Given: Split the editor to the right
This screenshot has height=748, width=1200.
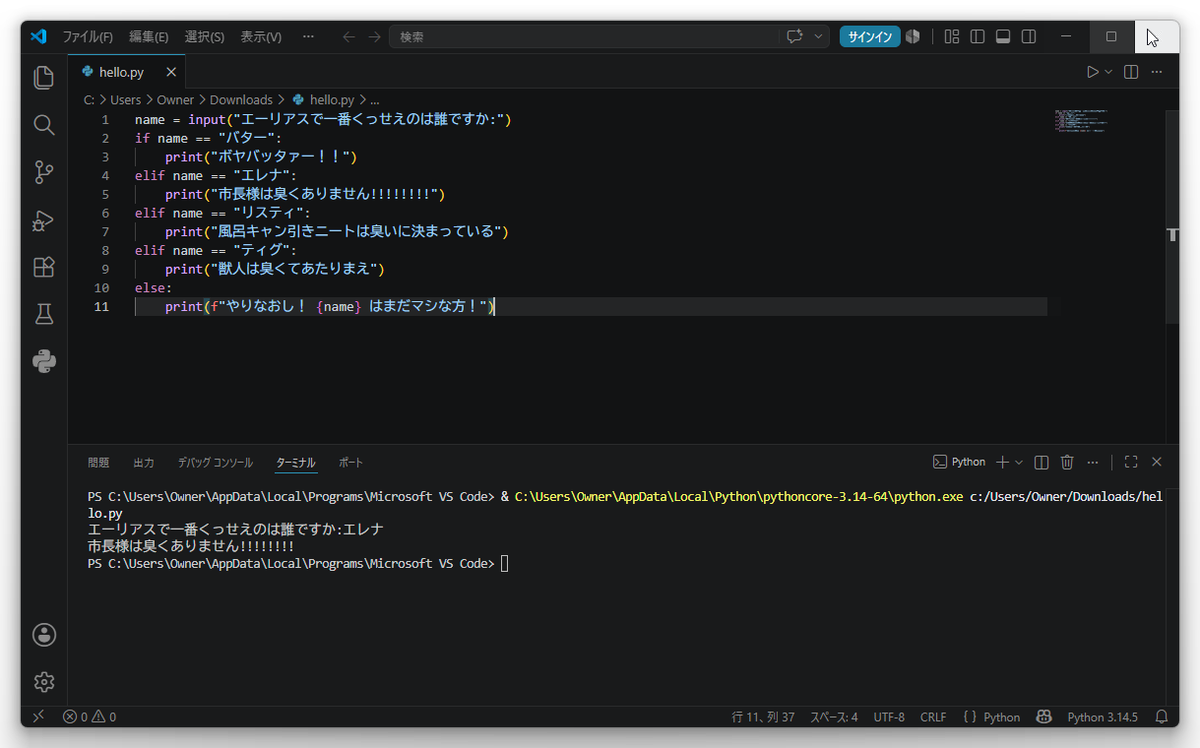Looking at the screenshot, I should pos(1131,72).
